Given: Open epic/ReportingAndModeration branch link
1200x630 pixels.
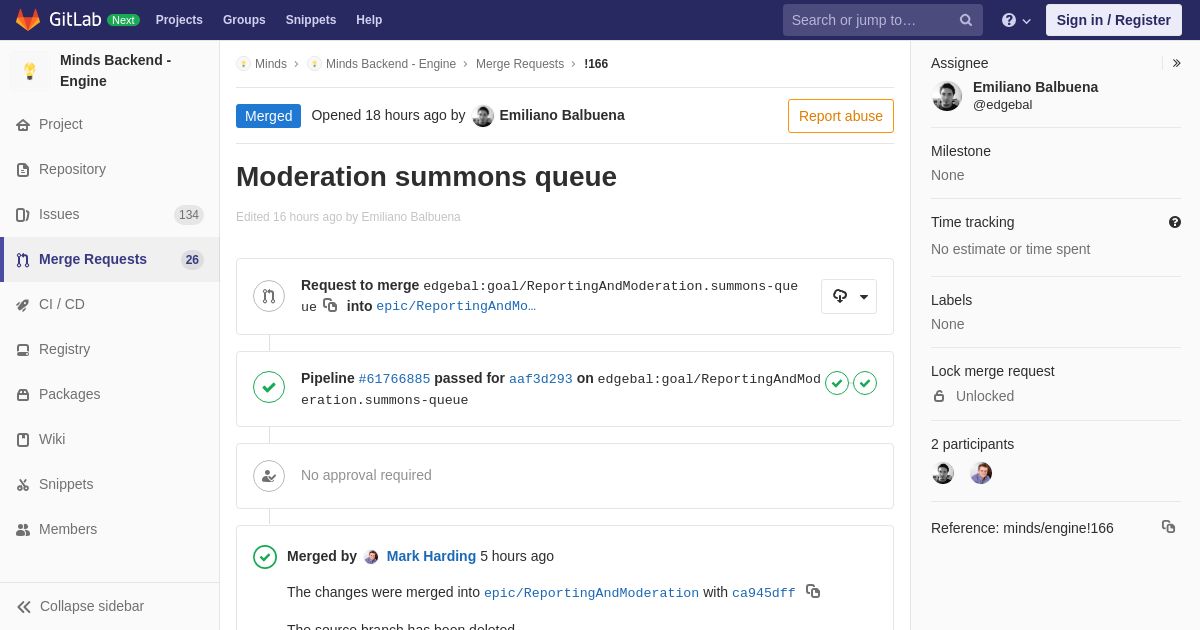Looking at the screenshot, I should (x=591, y=593).
